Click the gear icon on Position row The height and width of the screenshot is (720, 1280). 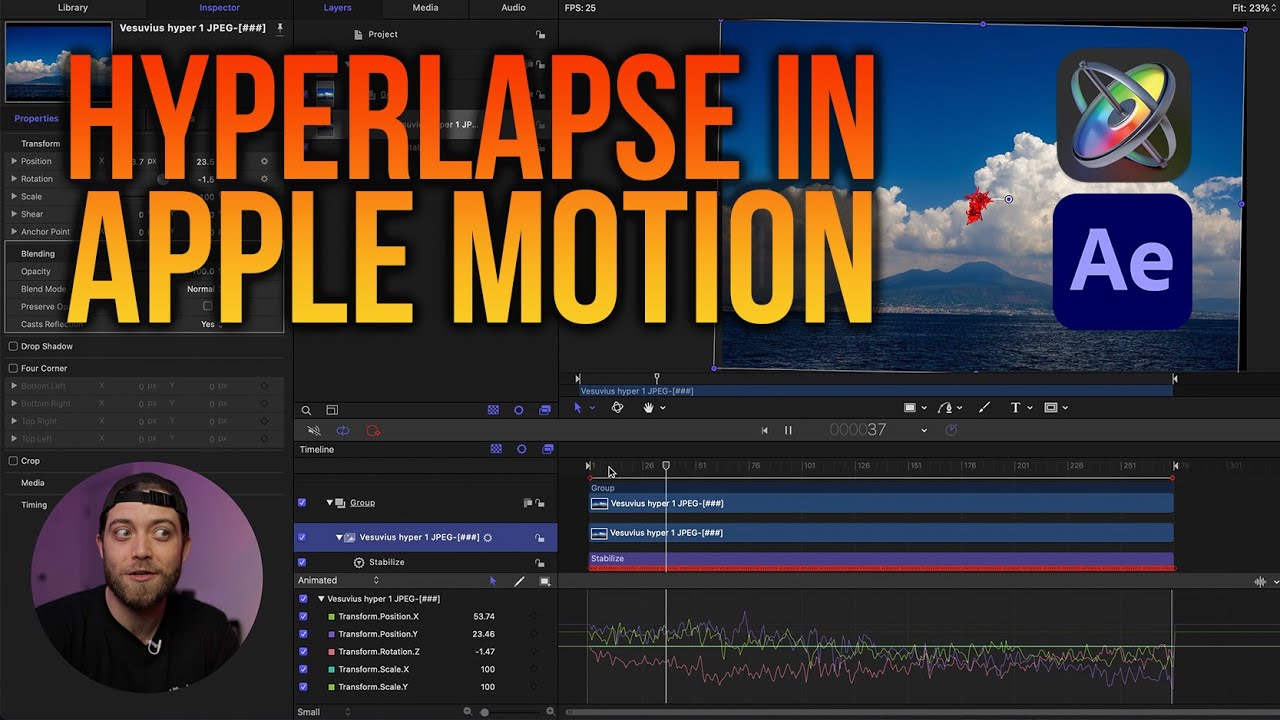tap(265, 161)
